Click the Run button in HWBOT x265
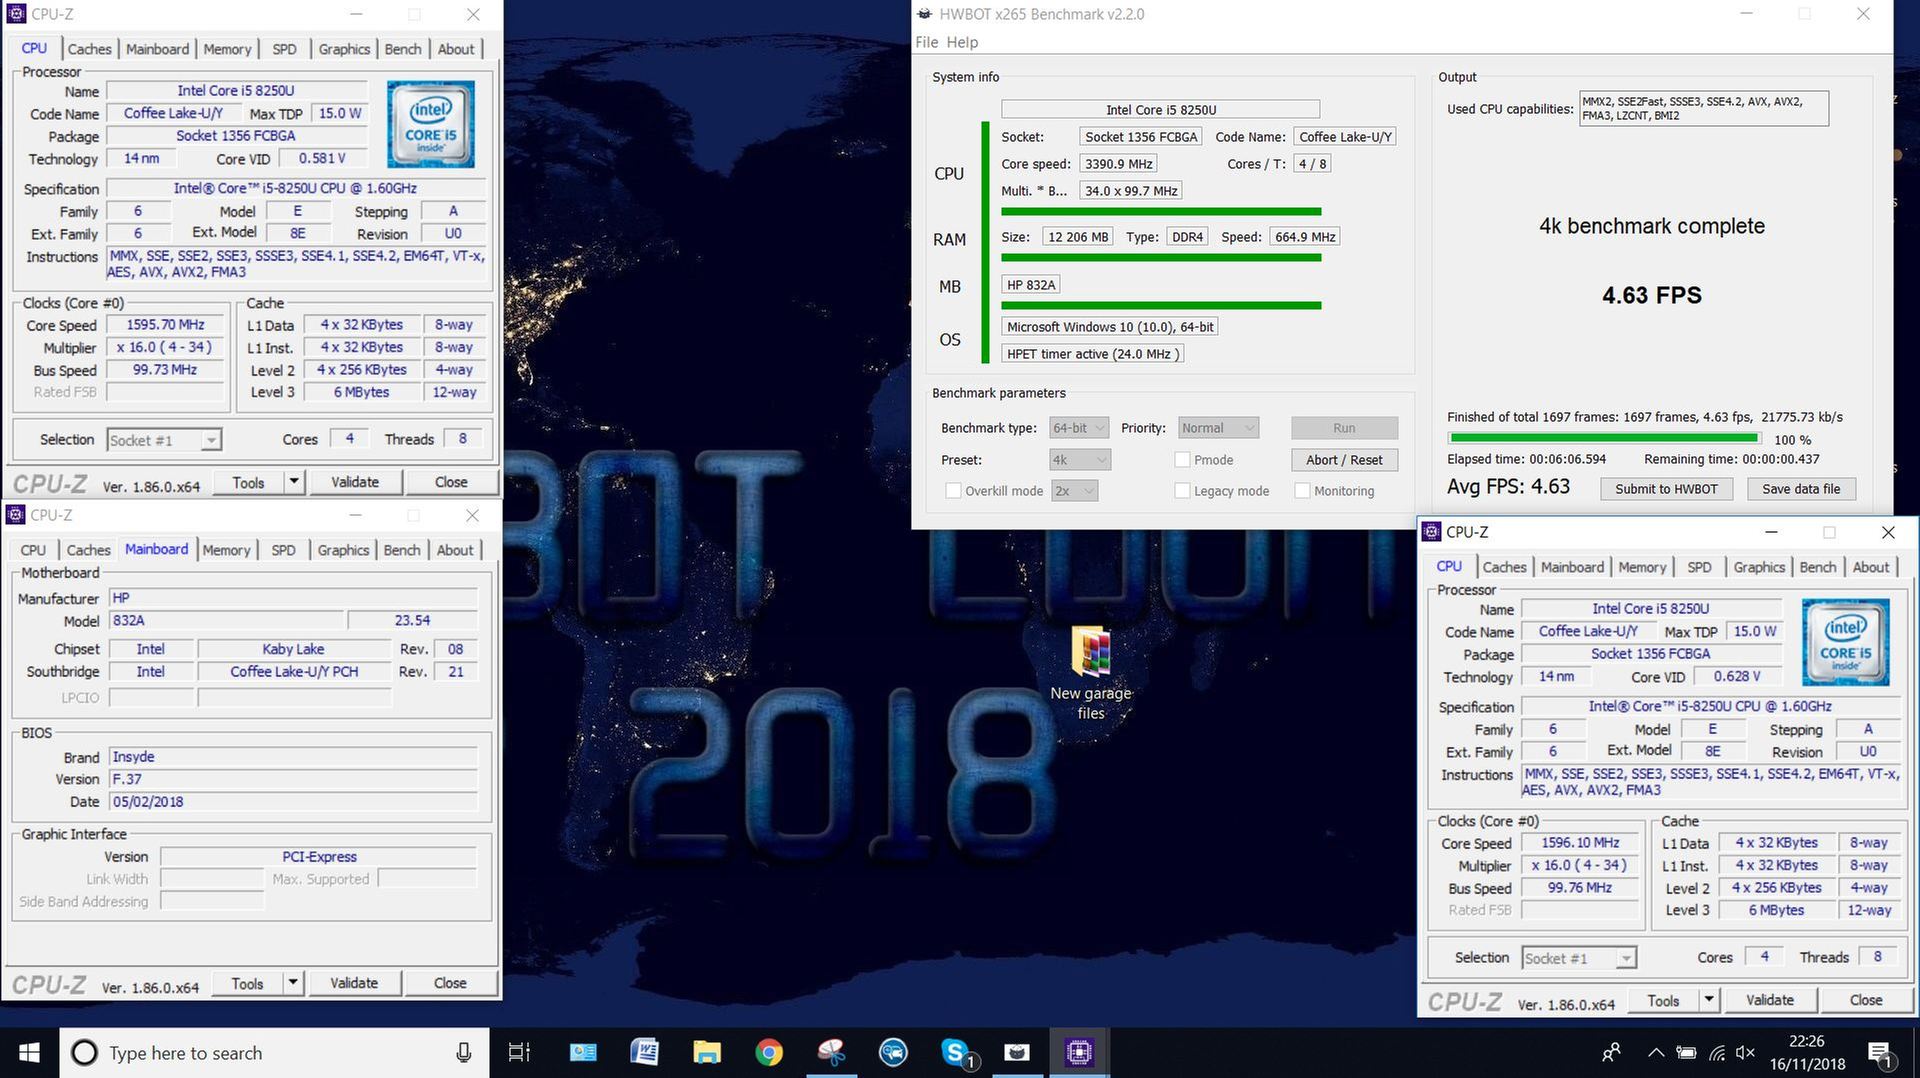This screenshot has height=1078, width=1920. tap(1344, 428)
